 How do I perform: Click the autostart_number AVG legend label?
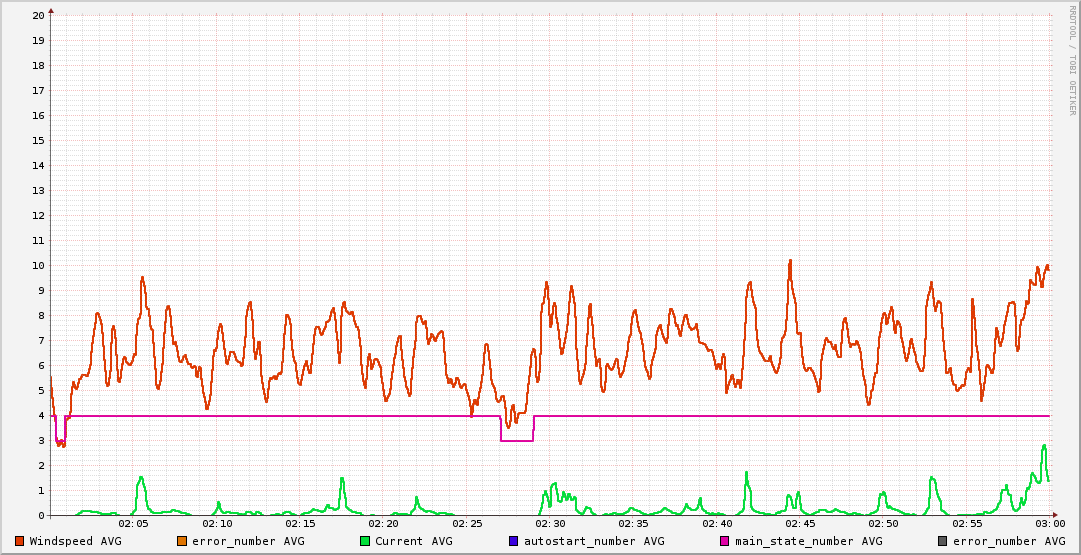pyautogui.click(x=594, y=541)
